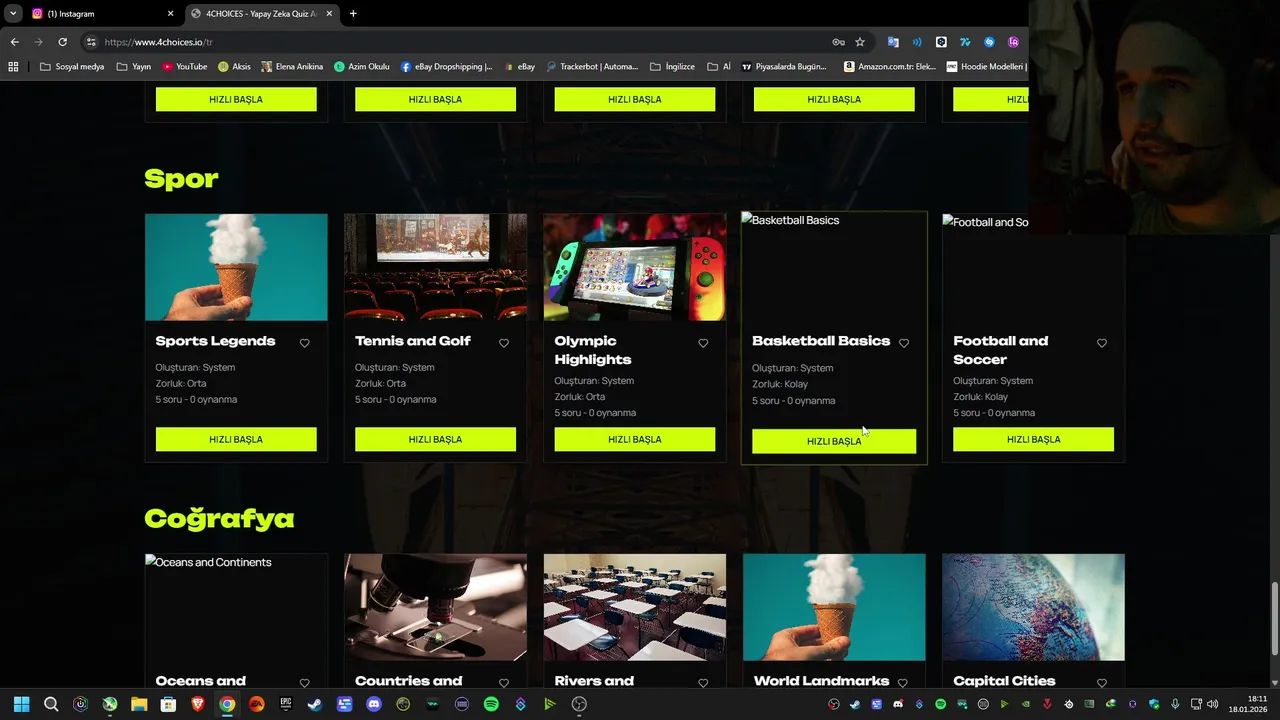Open the password key icon in address bar
The width and height of the screenshot is (1280, 720).
coord(838,42)
